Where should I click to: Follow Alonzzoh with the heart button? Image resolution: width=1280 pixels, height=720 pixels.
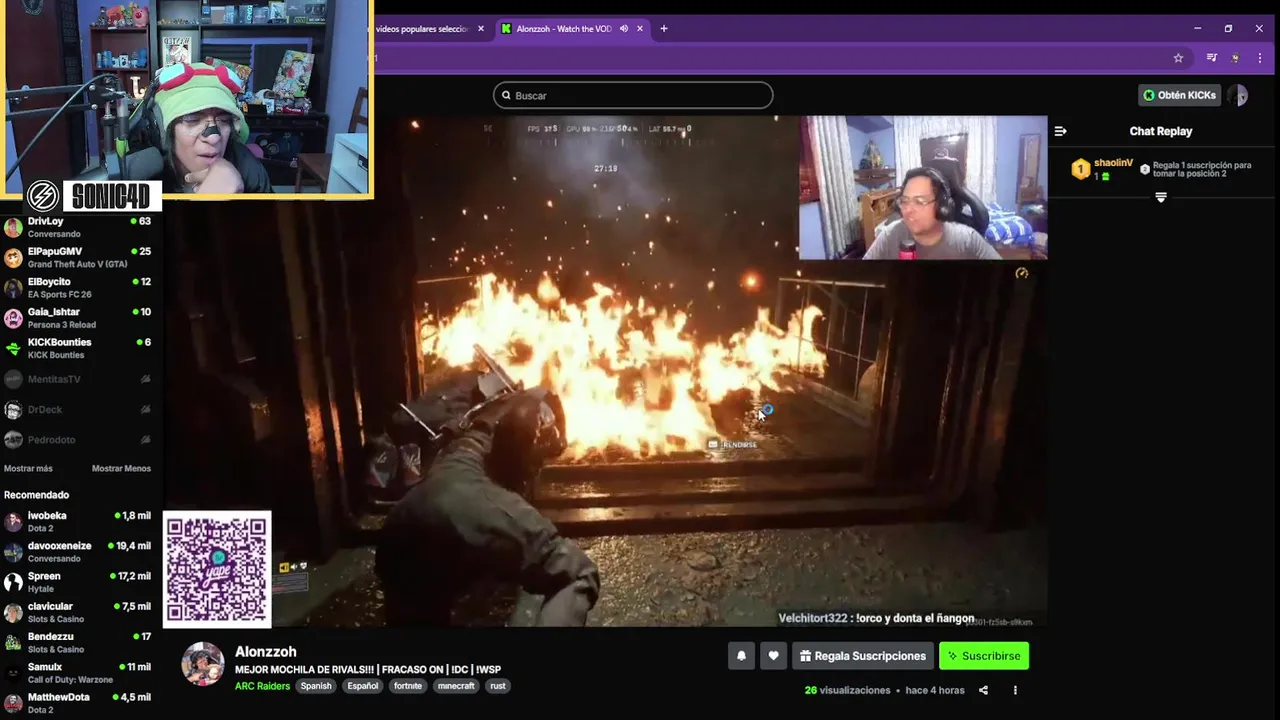click(x=773, y=656)
